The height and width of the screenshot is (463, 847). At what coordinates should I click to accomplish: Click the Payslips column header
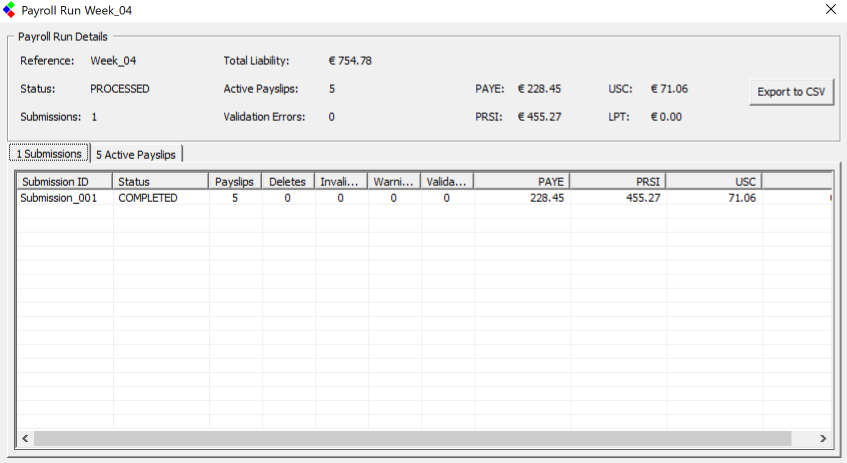coord(235,181)
